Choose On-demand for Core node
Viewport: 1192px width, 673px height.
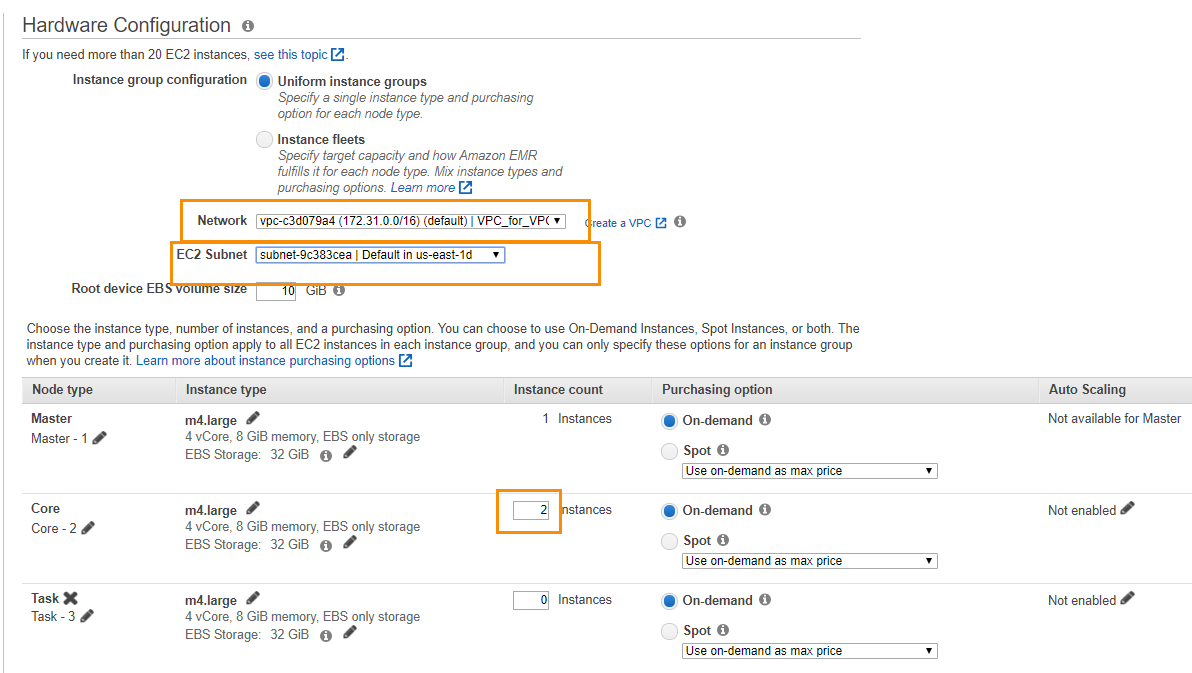click(670, 511)
